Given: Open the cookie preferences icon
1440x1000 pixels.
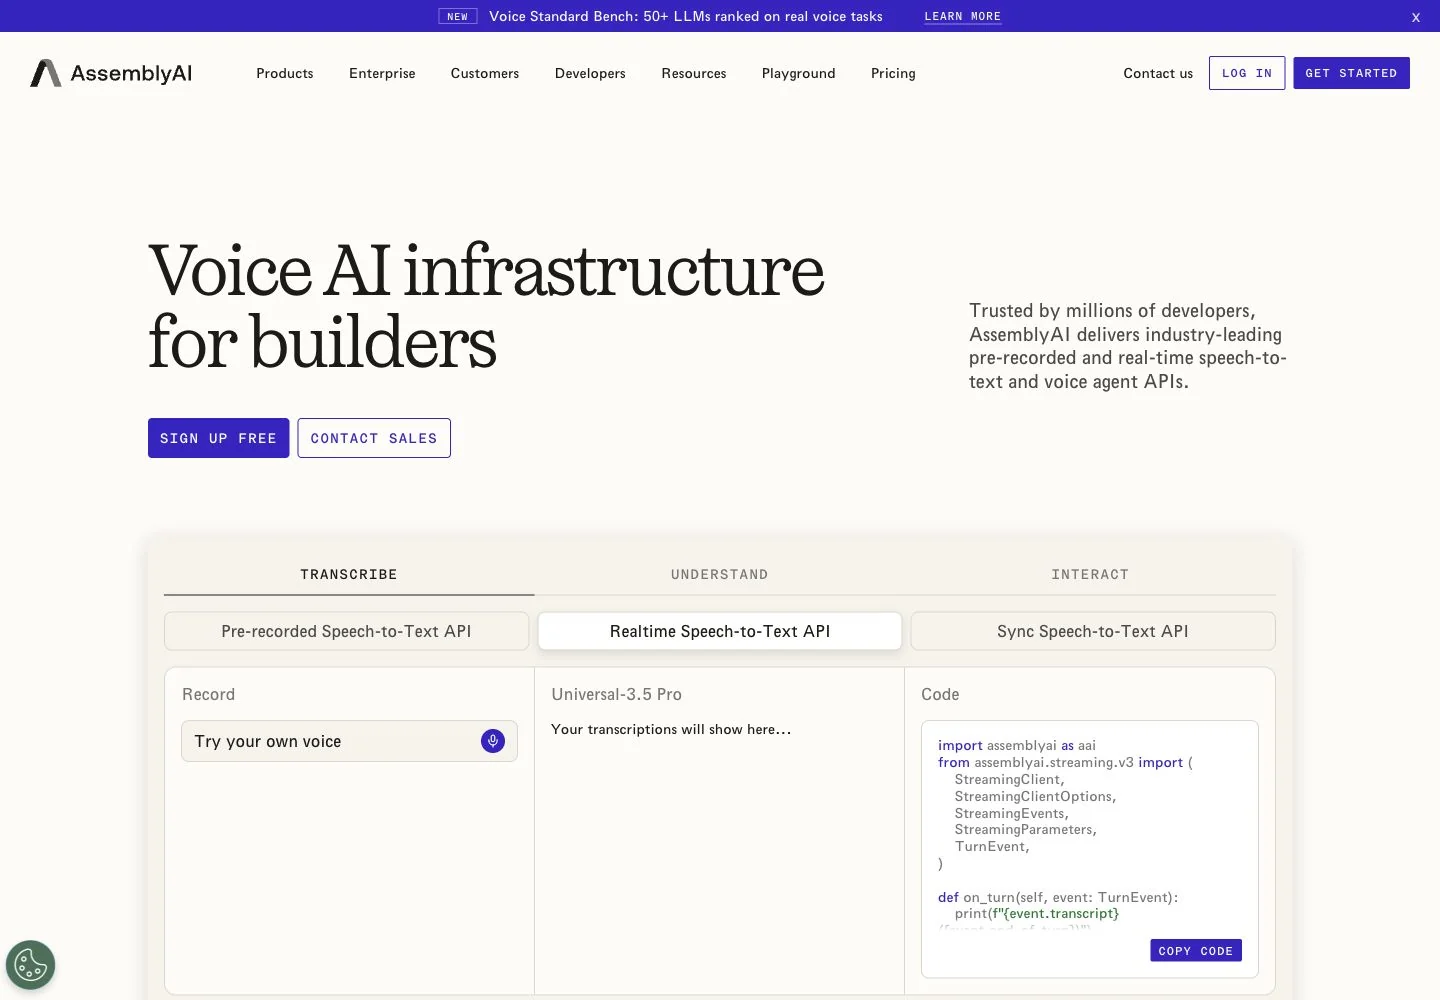Looking at the screenshot, I should pyautogui.click(x=31, y=965).
